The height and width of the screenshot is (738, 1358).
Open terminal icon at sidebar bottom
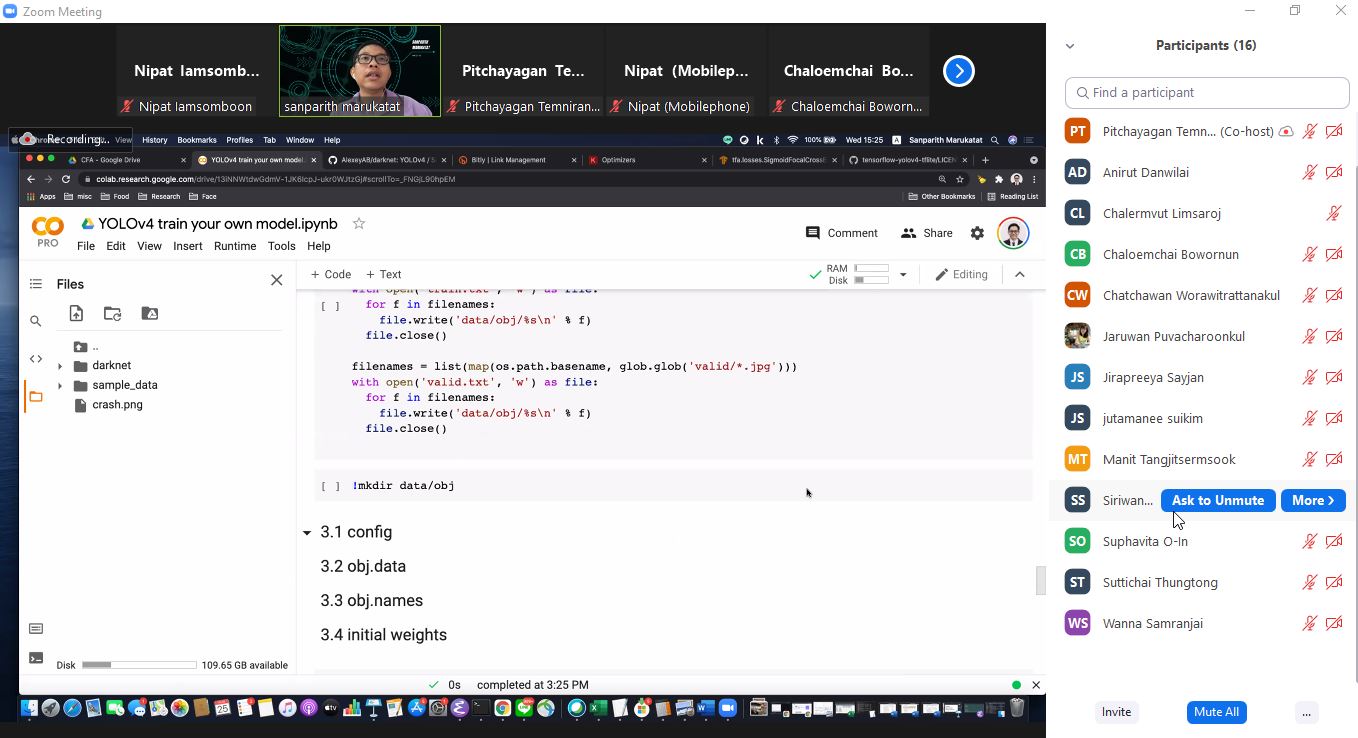pos(36,658)
